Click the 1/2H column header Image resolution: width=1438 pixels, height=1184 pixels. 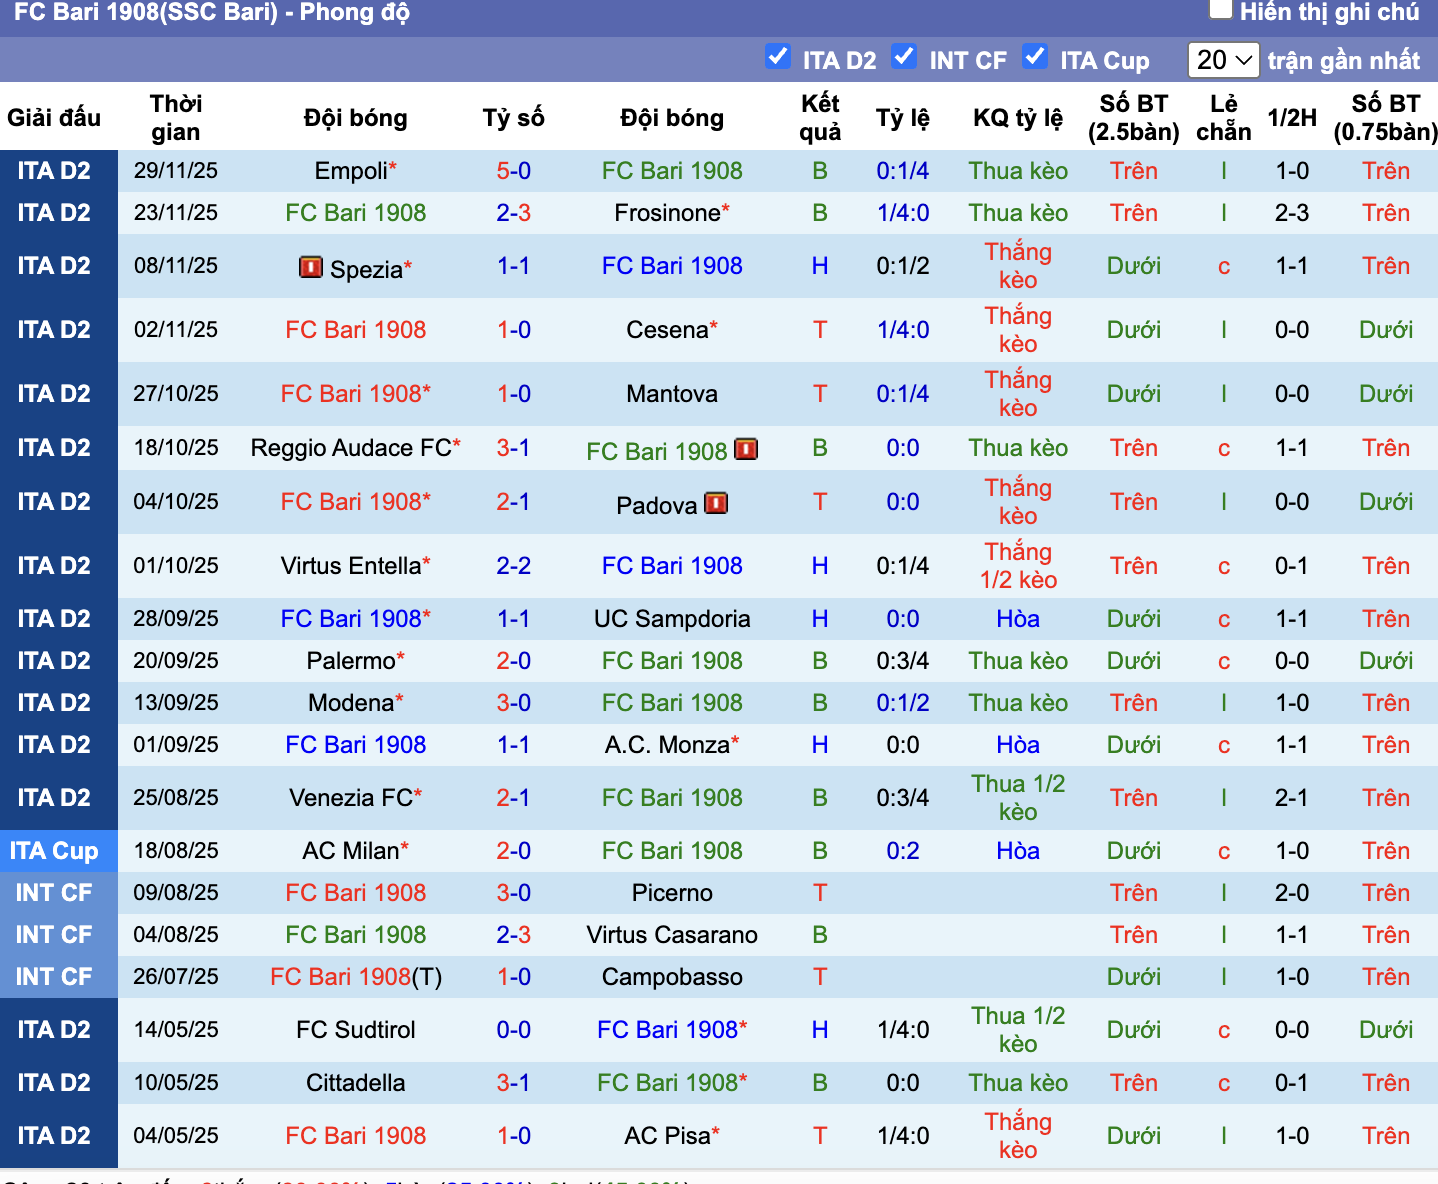click(x=1292, y=118)
